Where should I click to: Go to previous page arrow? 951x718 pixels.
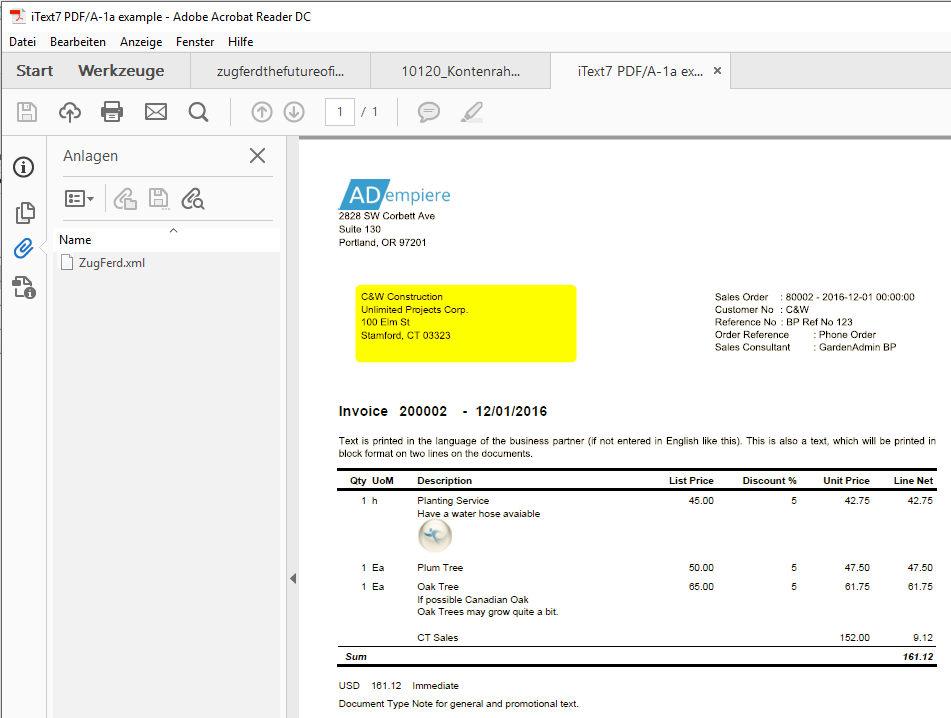pos(262,112)
